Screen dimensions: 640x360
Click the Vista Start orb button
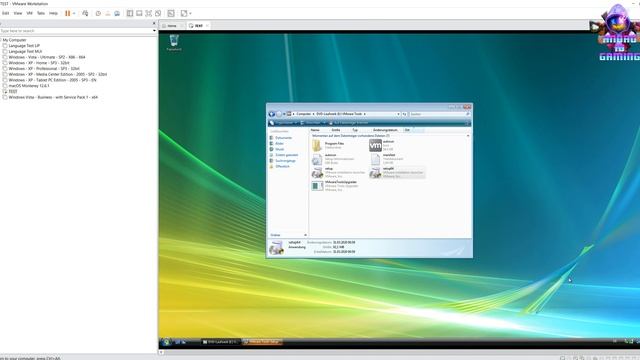[166, 342]
